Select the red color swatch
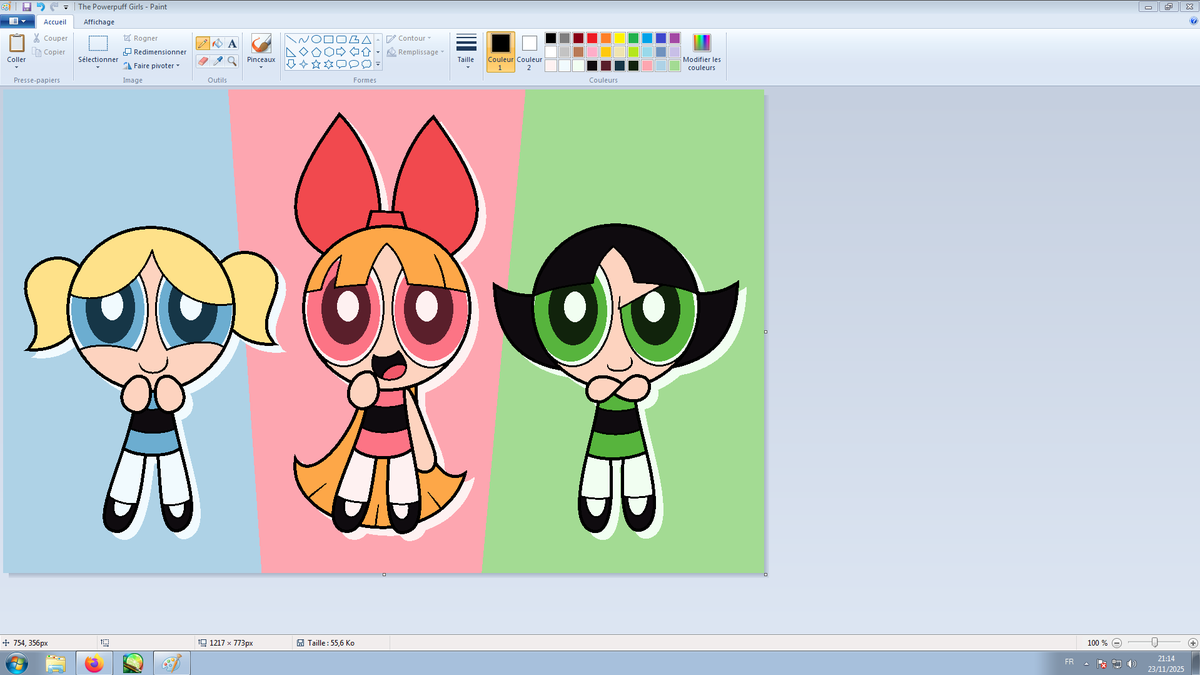Image resolution: width=1200 pixels, height=675 pixels. 592,38
